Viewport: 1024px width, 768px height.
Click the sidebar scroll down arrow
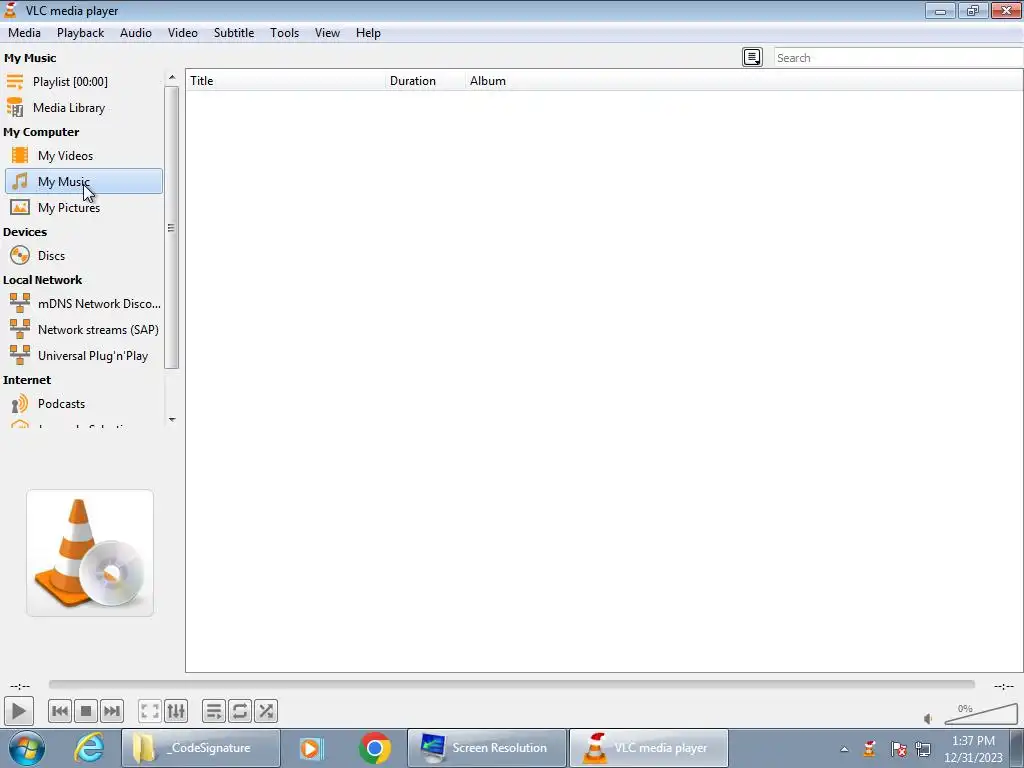coord(172,419)
